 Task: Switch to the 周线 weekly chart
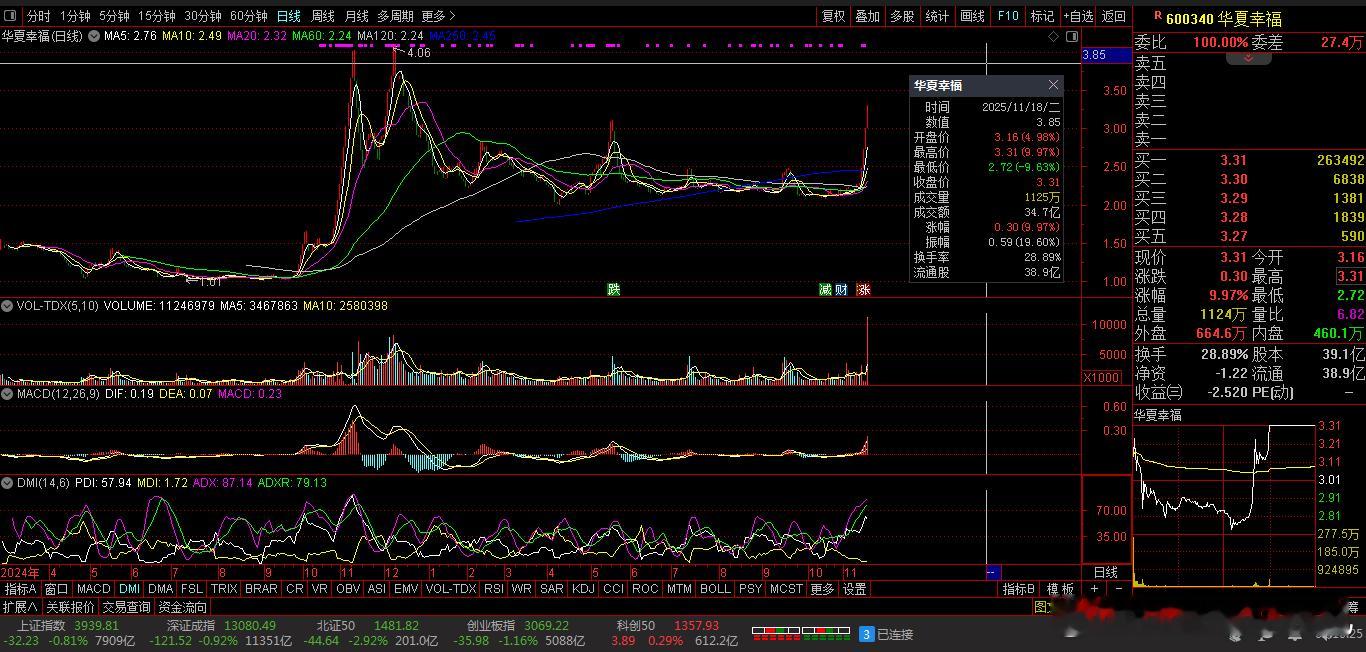click(x=322, y=16)
